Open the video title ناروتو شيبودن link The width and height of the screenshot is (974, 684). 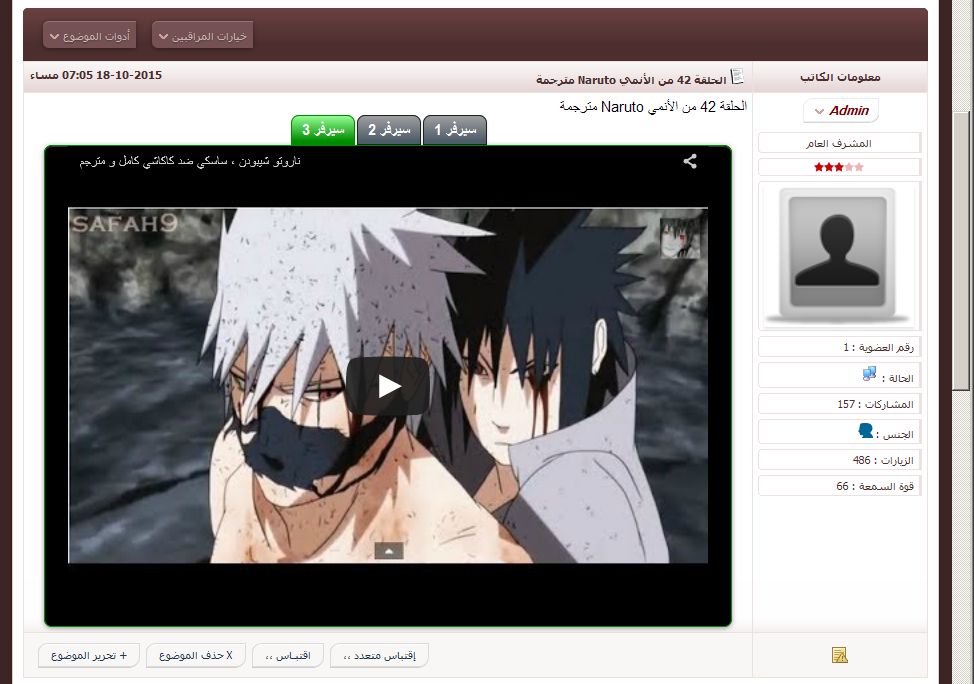[190, 162]
